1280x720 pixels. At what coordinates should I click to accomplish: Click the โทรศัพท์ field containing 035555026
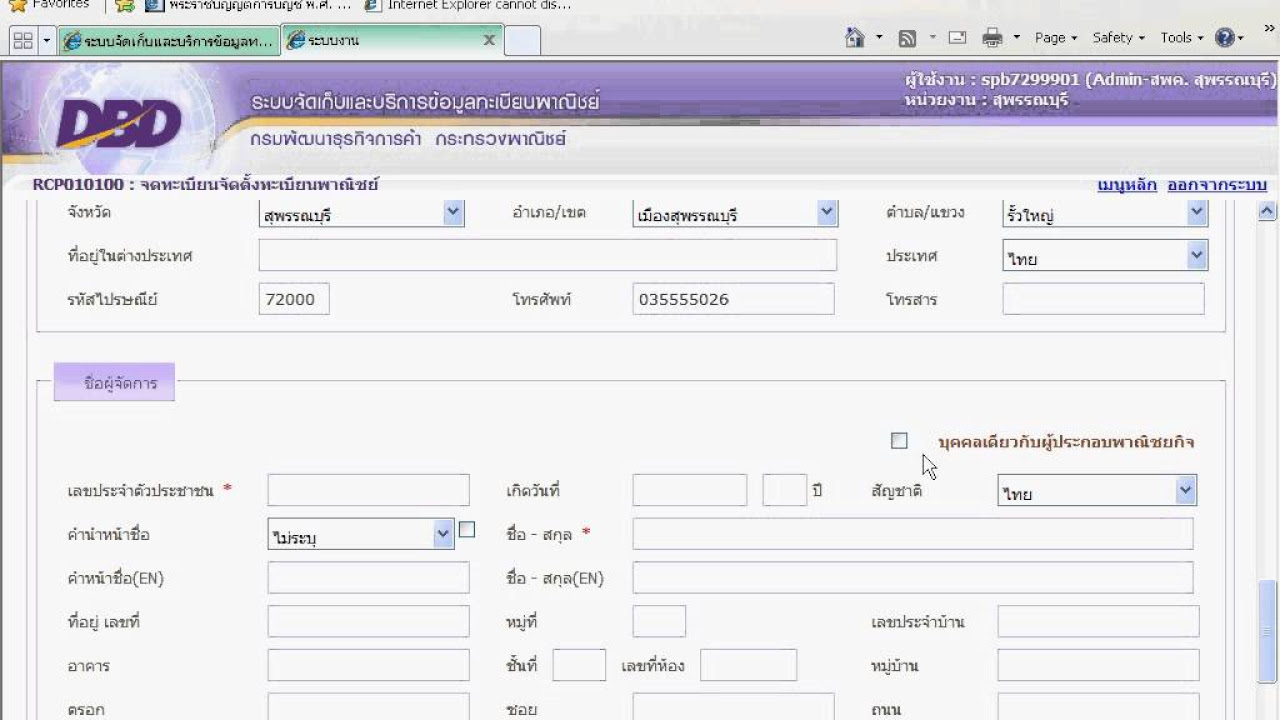coord(733,299)
